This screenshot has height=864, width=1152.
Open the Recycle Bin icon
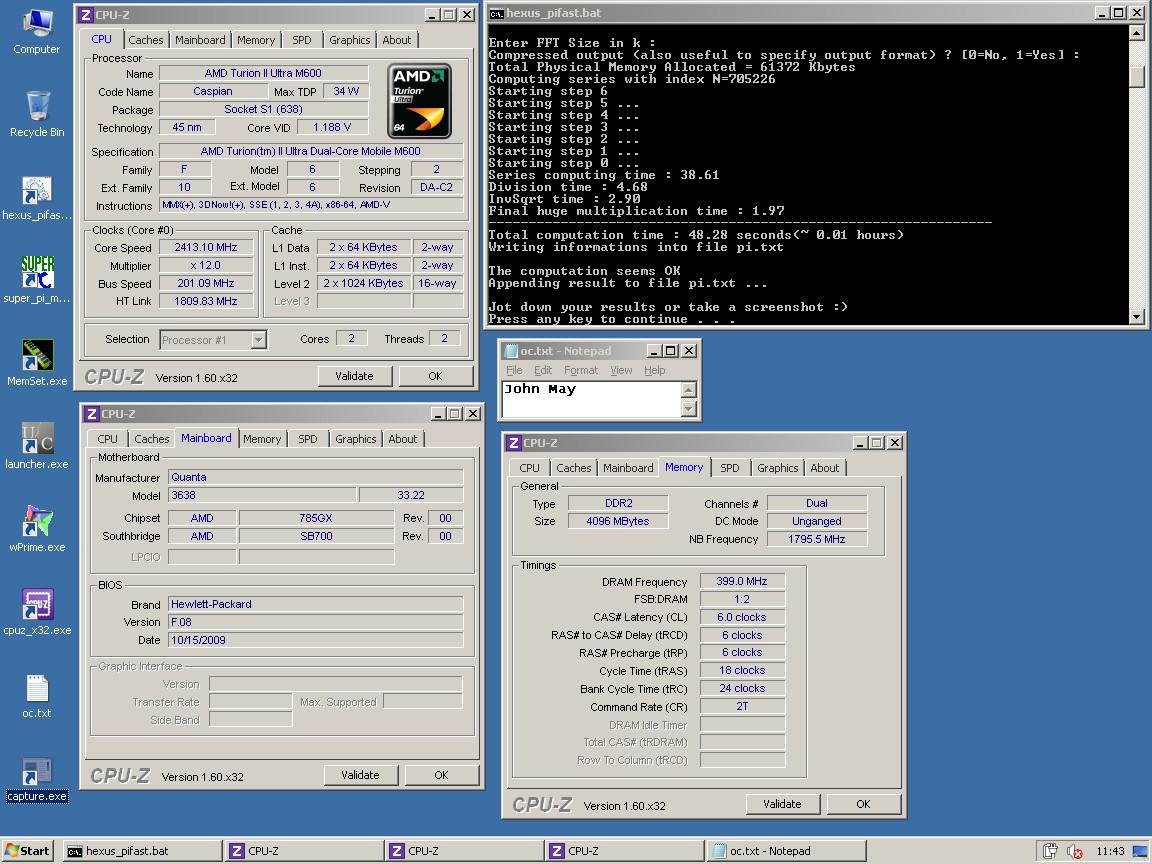37,115
